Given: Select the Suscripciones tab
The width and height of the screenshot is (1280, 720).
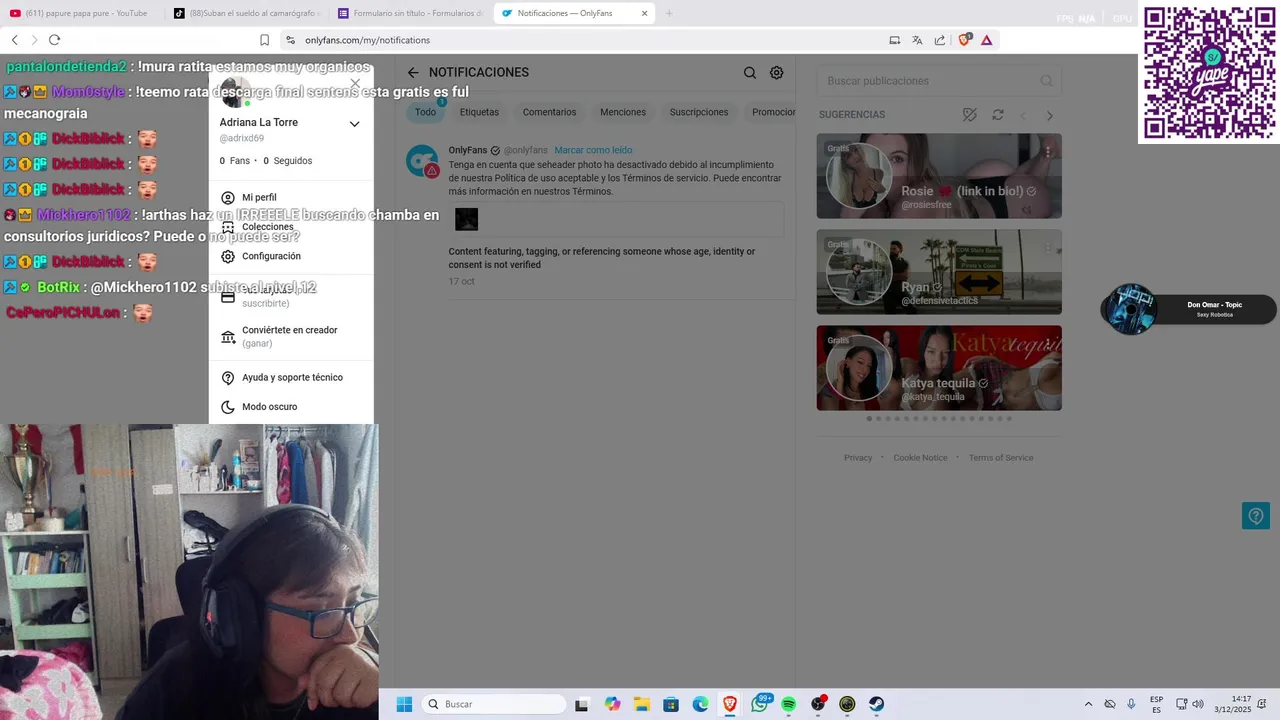Looking at the screenshot, I should point(699,112).
